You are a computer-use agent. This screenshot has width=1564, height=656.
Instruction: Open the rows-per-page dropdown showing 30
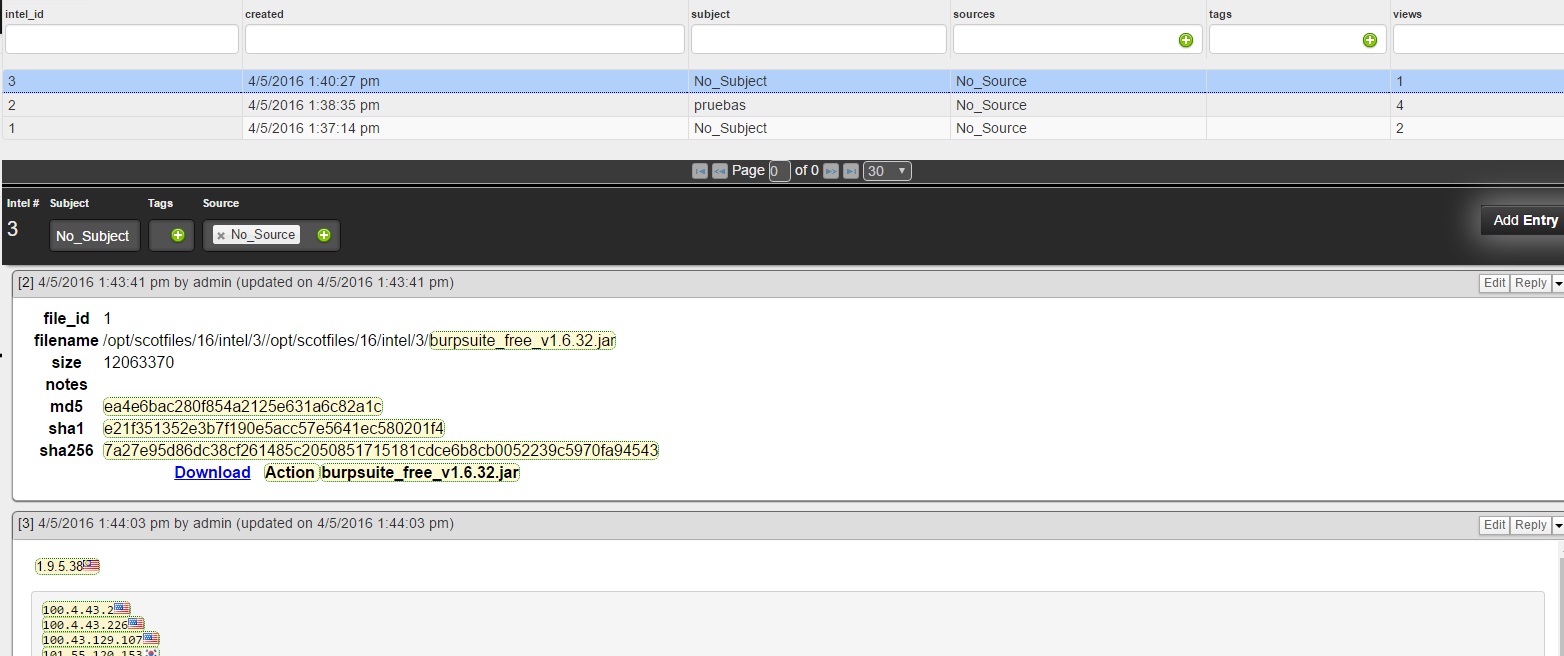887,171
